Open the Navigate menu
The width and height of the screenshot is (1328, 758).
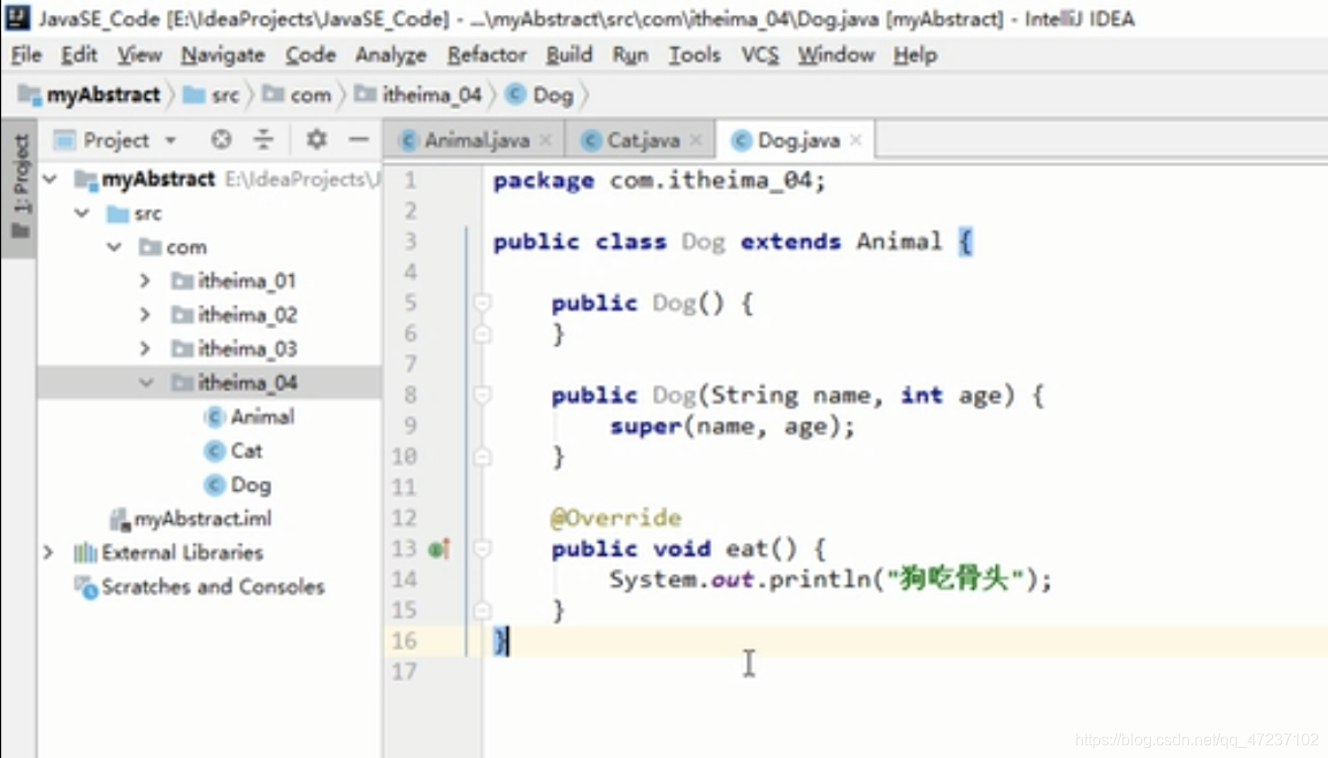[x=223, y=56]
